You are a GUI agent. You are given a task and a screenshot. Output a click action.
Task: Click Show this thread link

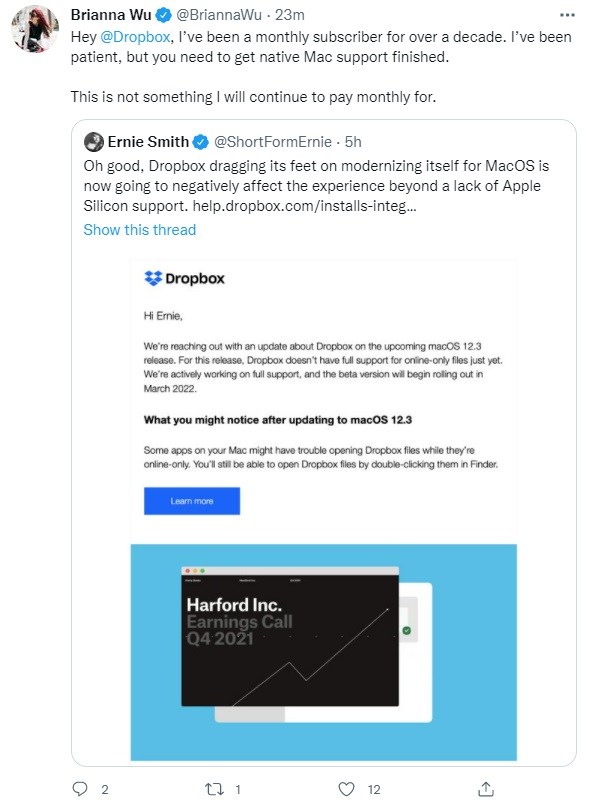140,230
